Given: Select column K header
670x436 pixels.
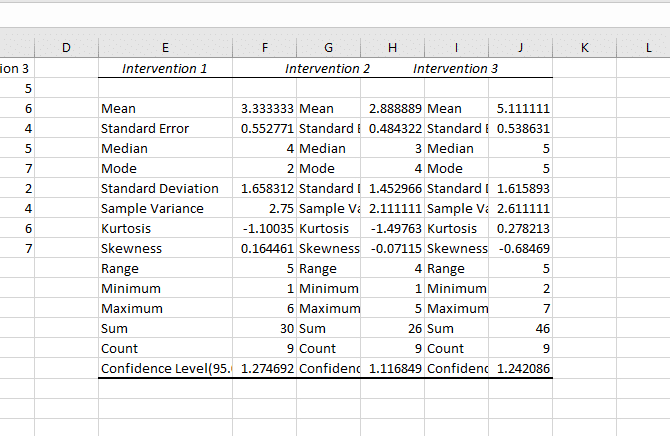Looking at the screenshot, I should 584,47.
